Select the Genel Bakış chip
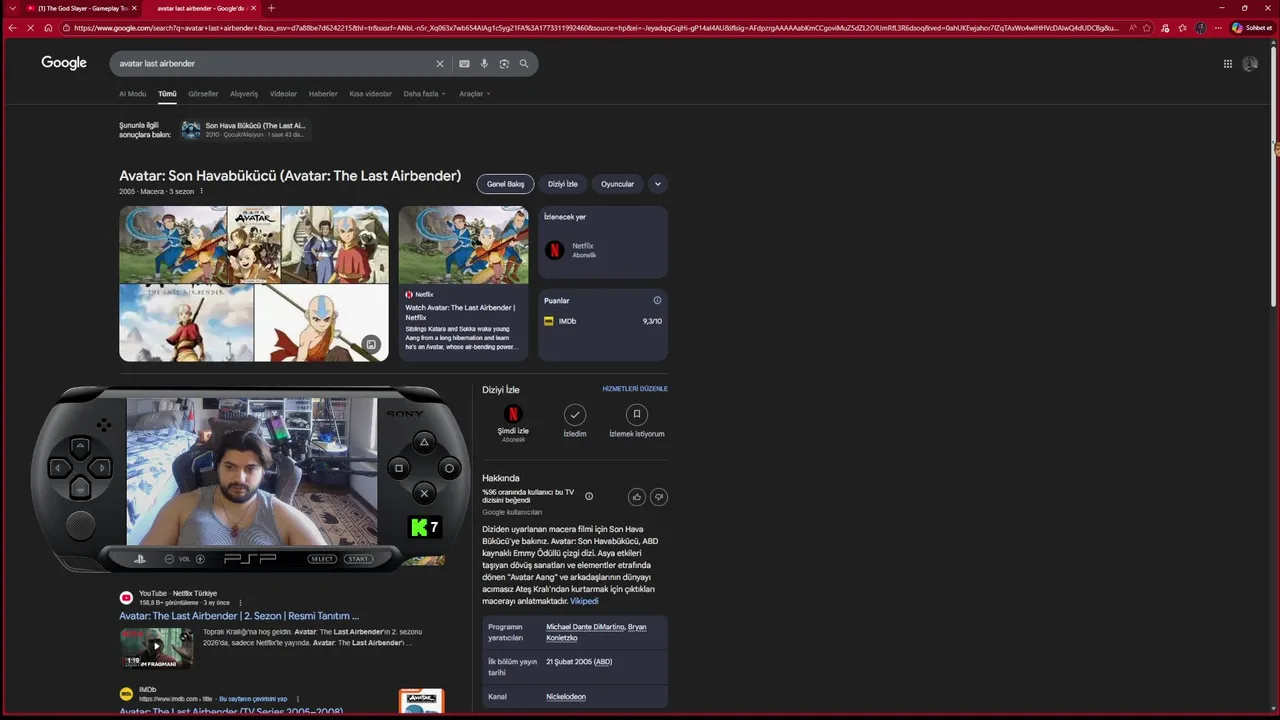This screenshot has width=1280, height=720. pos(505,184)
